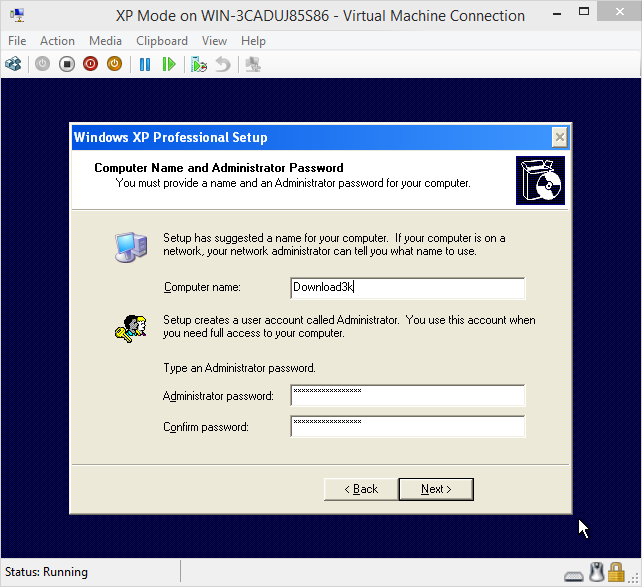
Task: Click the Administrator users key icon
Action: [131, 328]
